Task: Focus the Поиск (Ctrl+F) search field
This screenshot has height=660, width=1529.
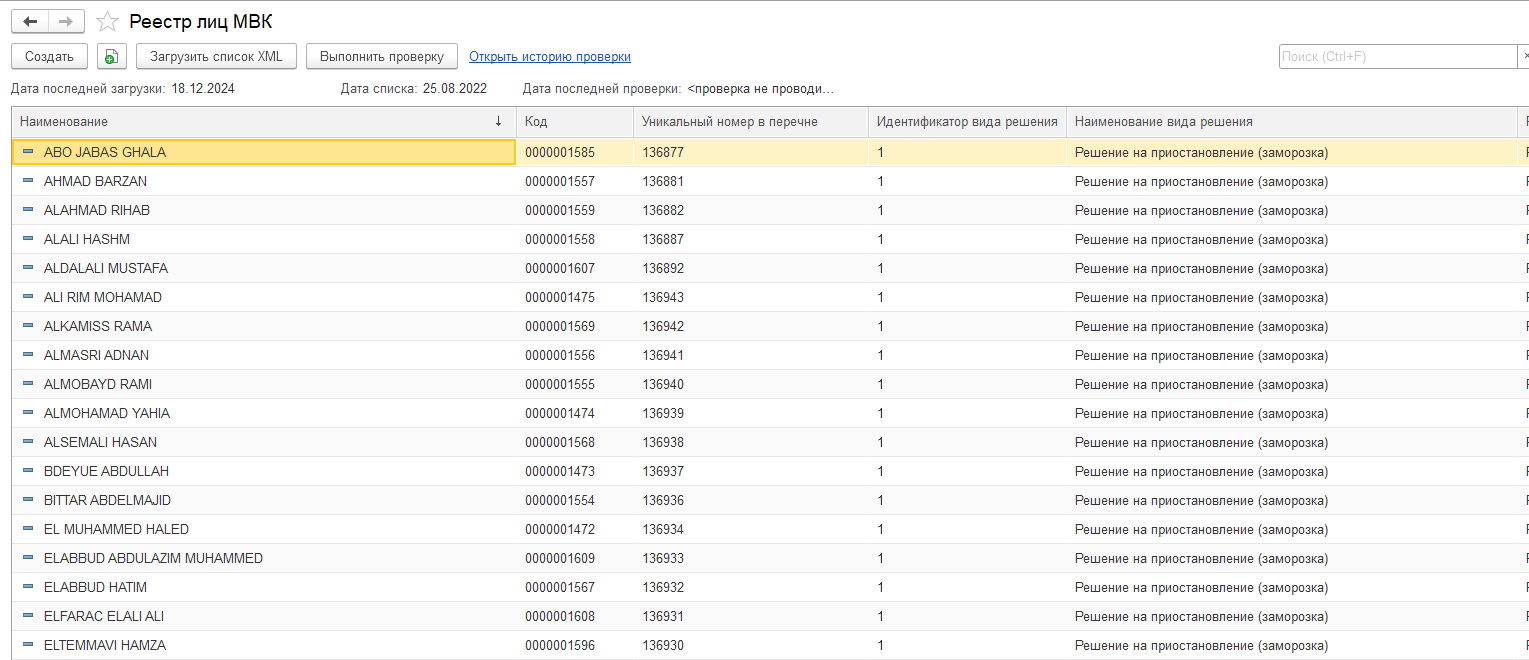Action: [1398, 57]
